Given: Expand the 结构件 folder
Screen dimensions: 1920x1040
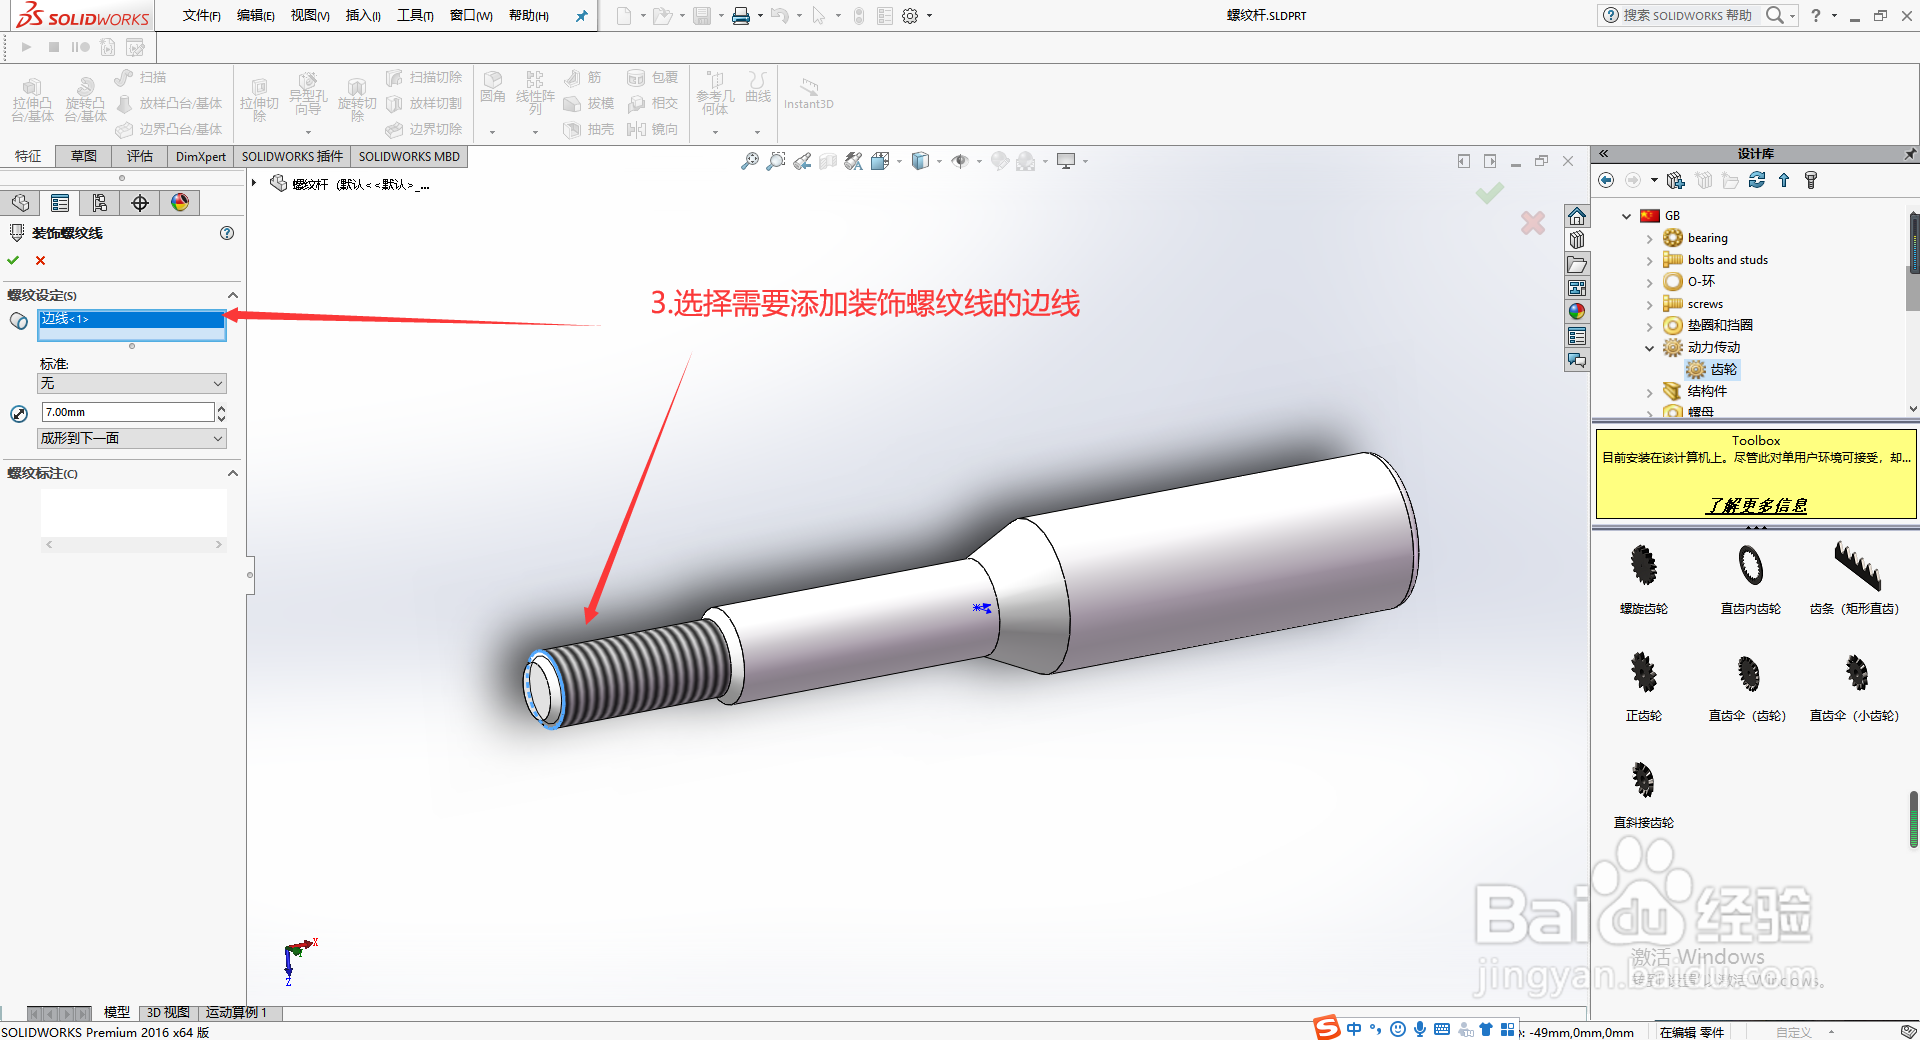Looking at the screenshot, I should [1650, 393].
